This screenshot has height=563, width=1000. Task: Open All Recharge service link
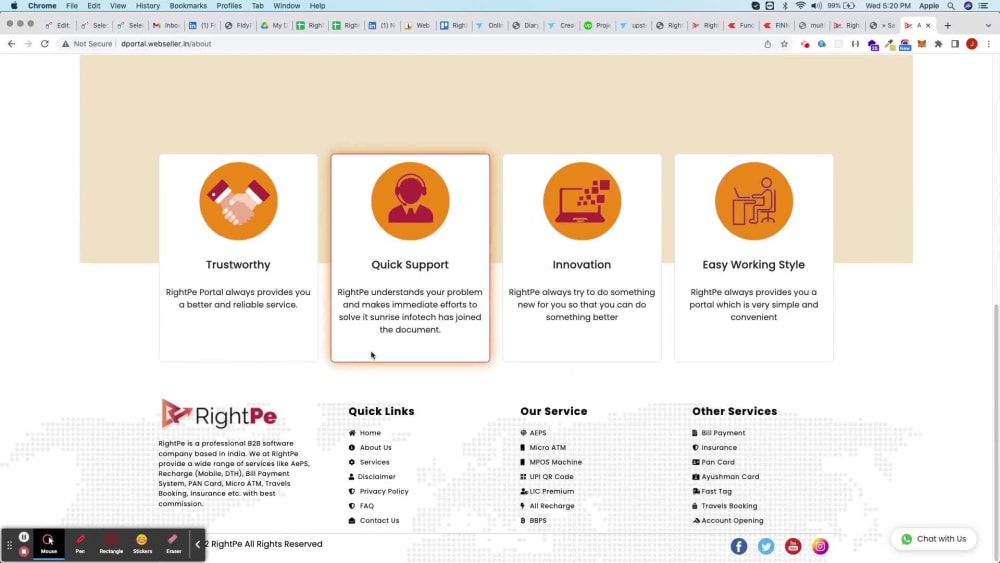[x=552, y=506]
